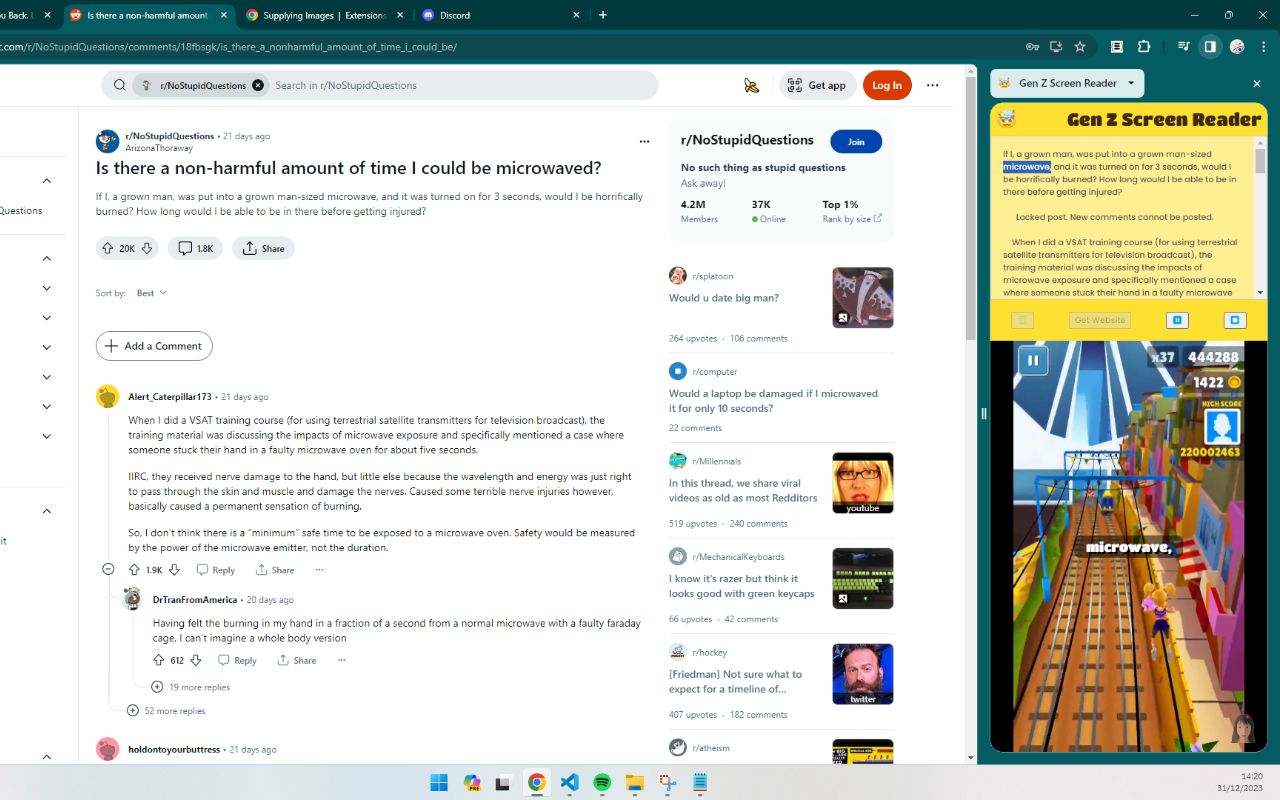Join the r/NoStupidQuestions community
Screen dimensions: 1280x800
pyautogui.click(x=856, y=142)
